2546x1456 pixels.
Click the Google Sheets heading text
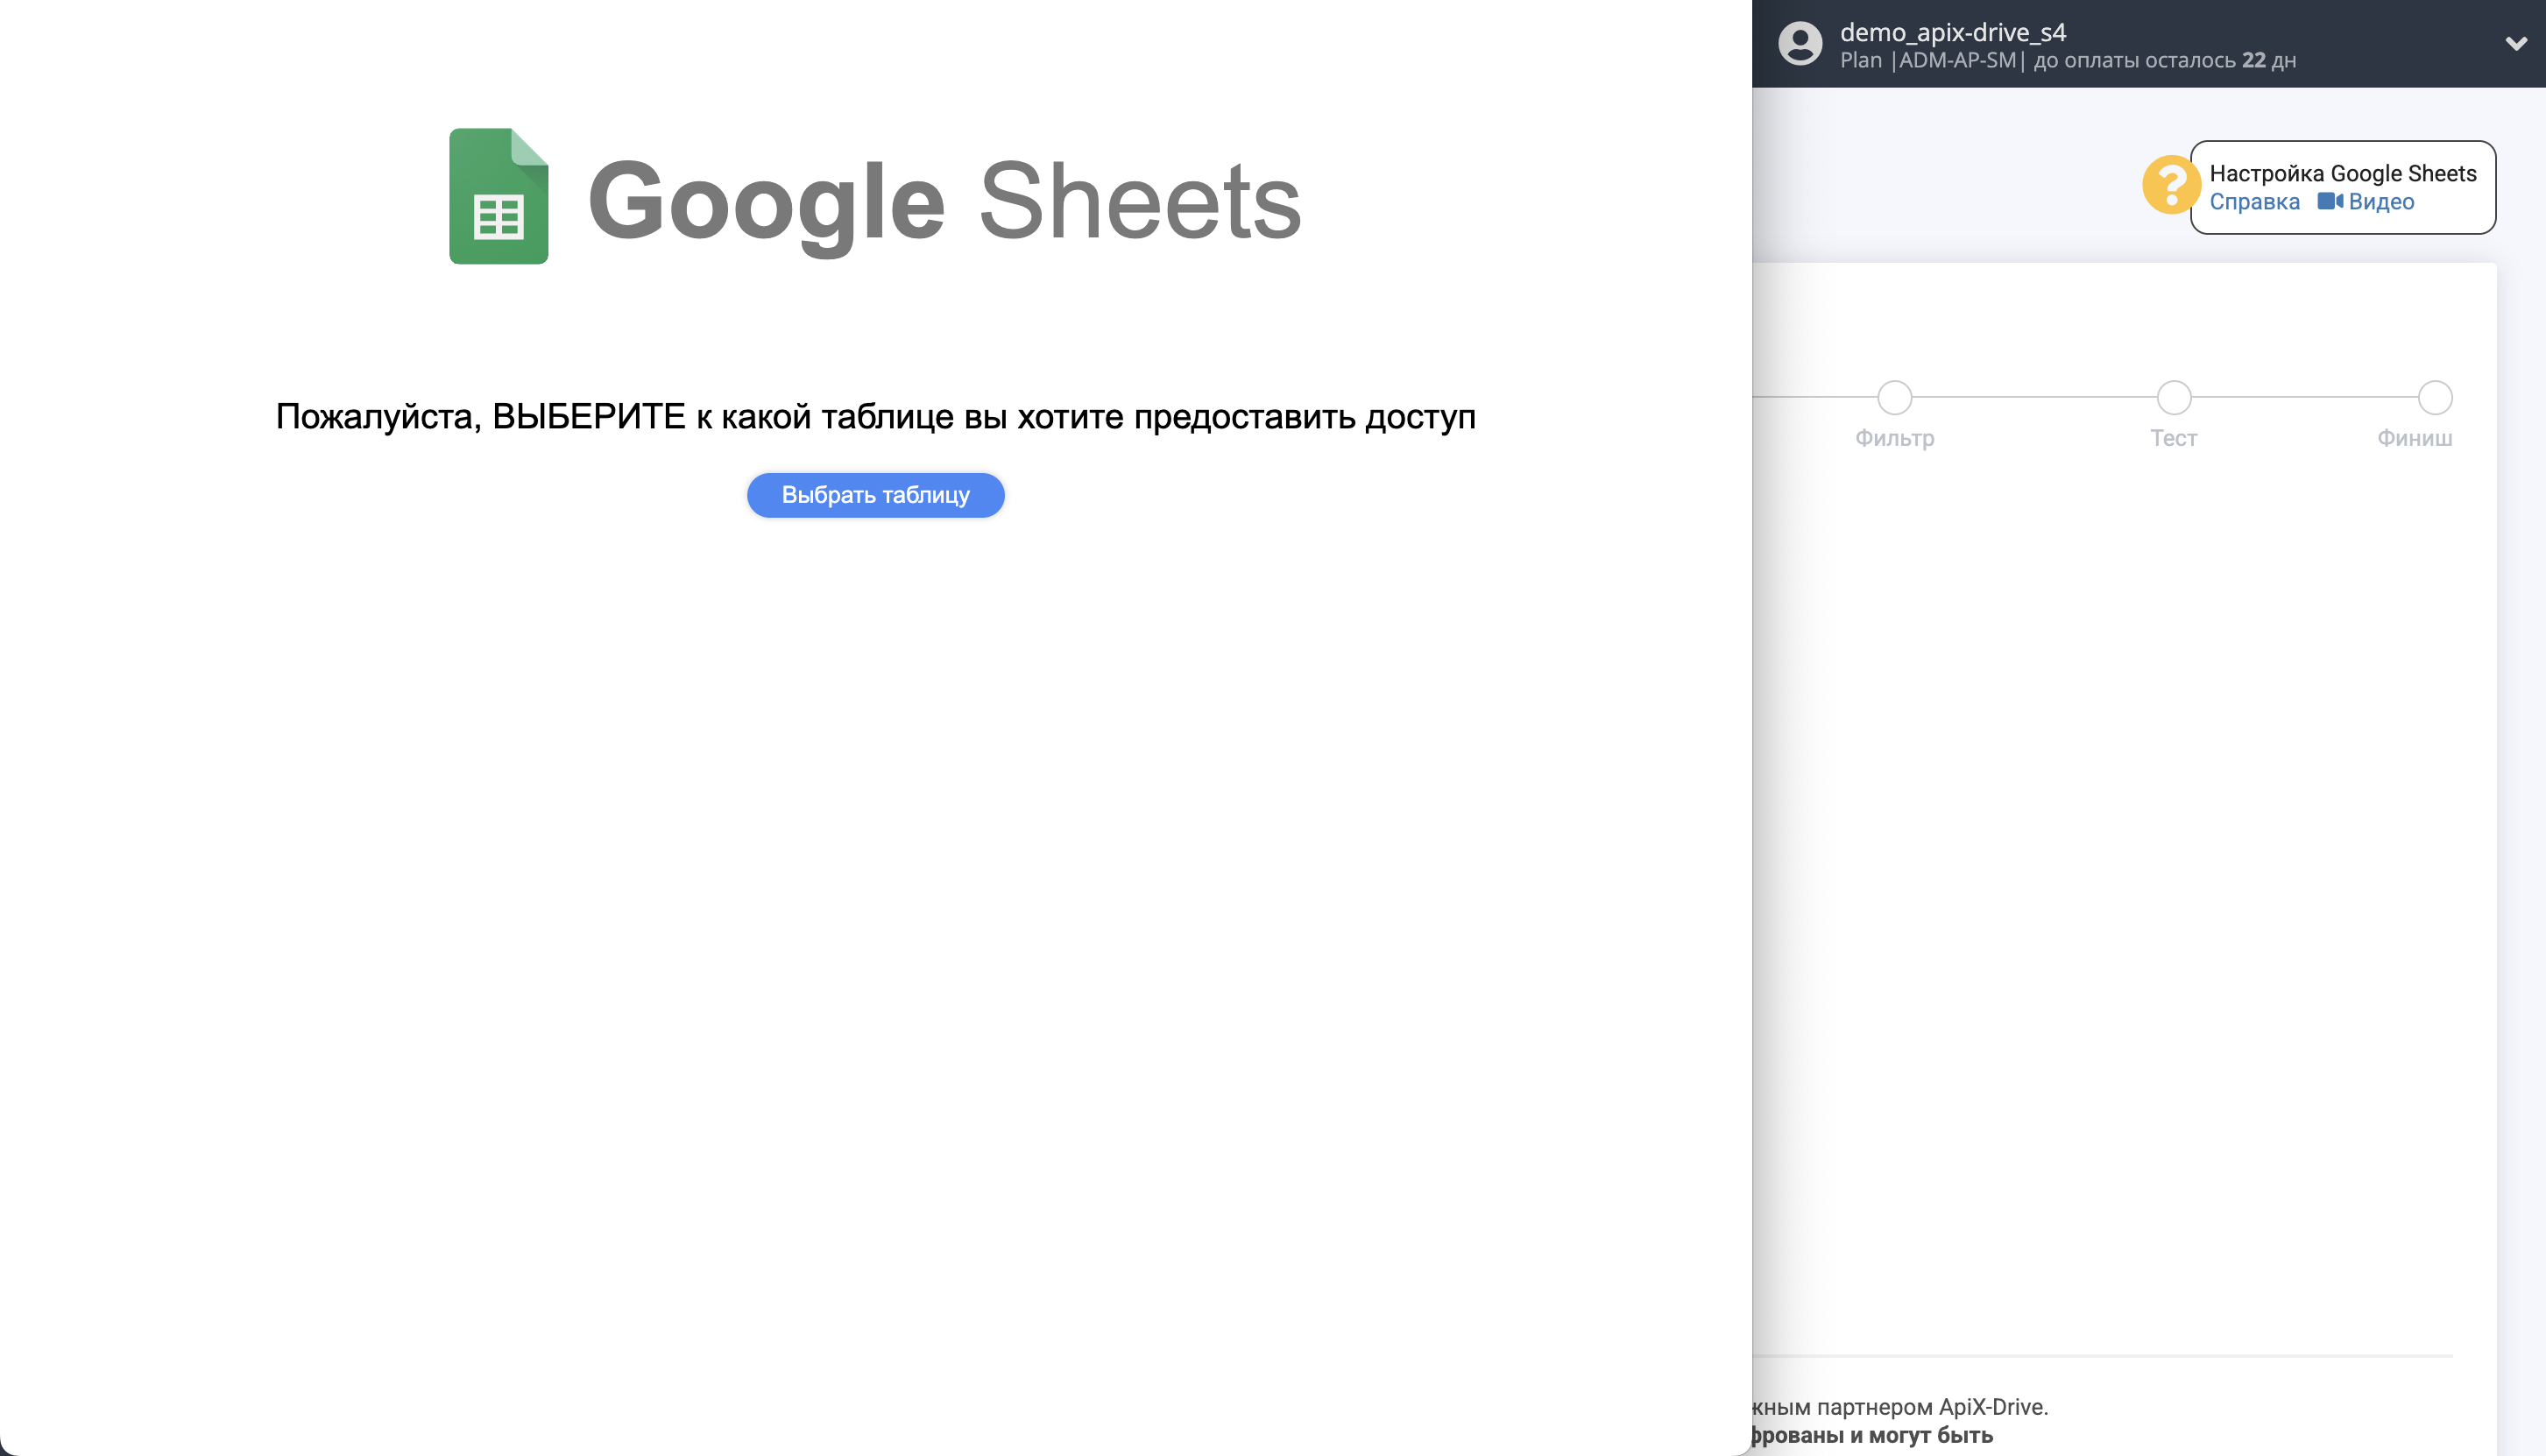point(944,202)
